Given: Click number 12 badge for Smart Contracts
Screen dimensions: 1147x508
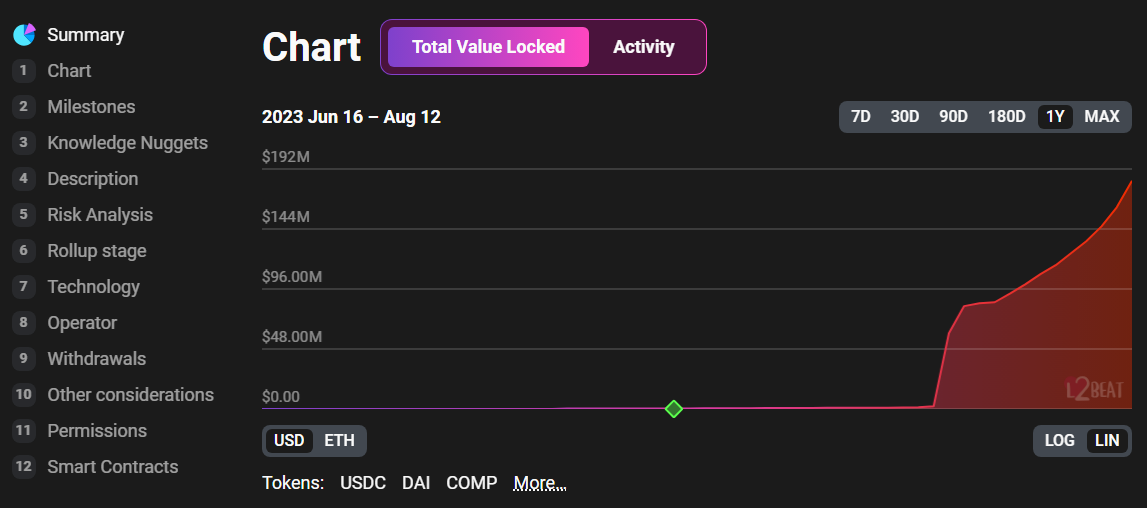Looking at the screenshot, I should [24, 467].
